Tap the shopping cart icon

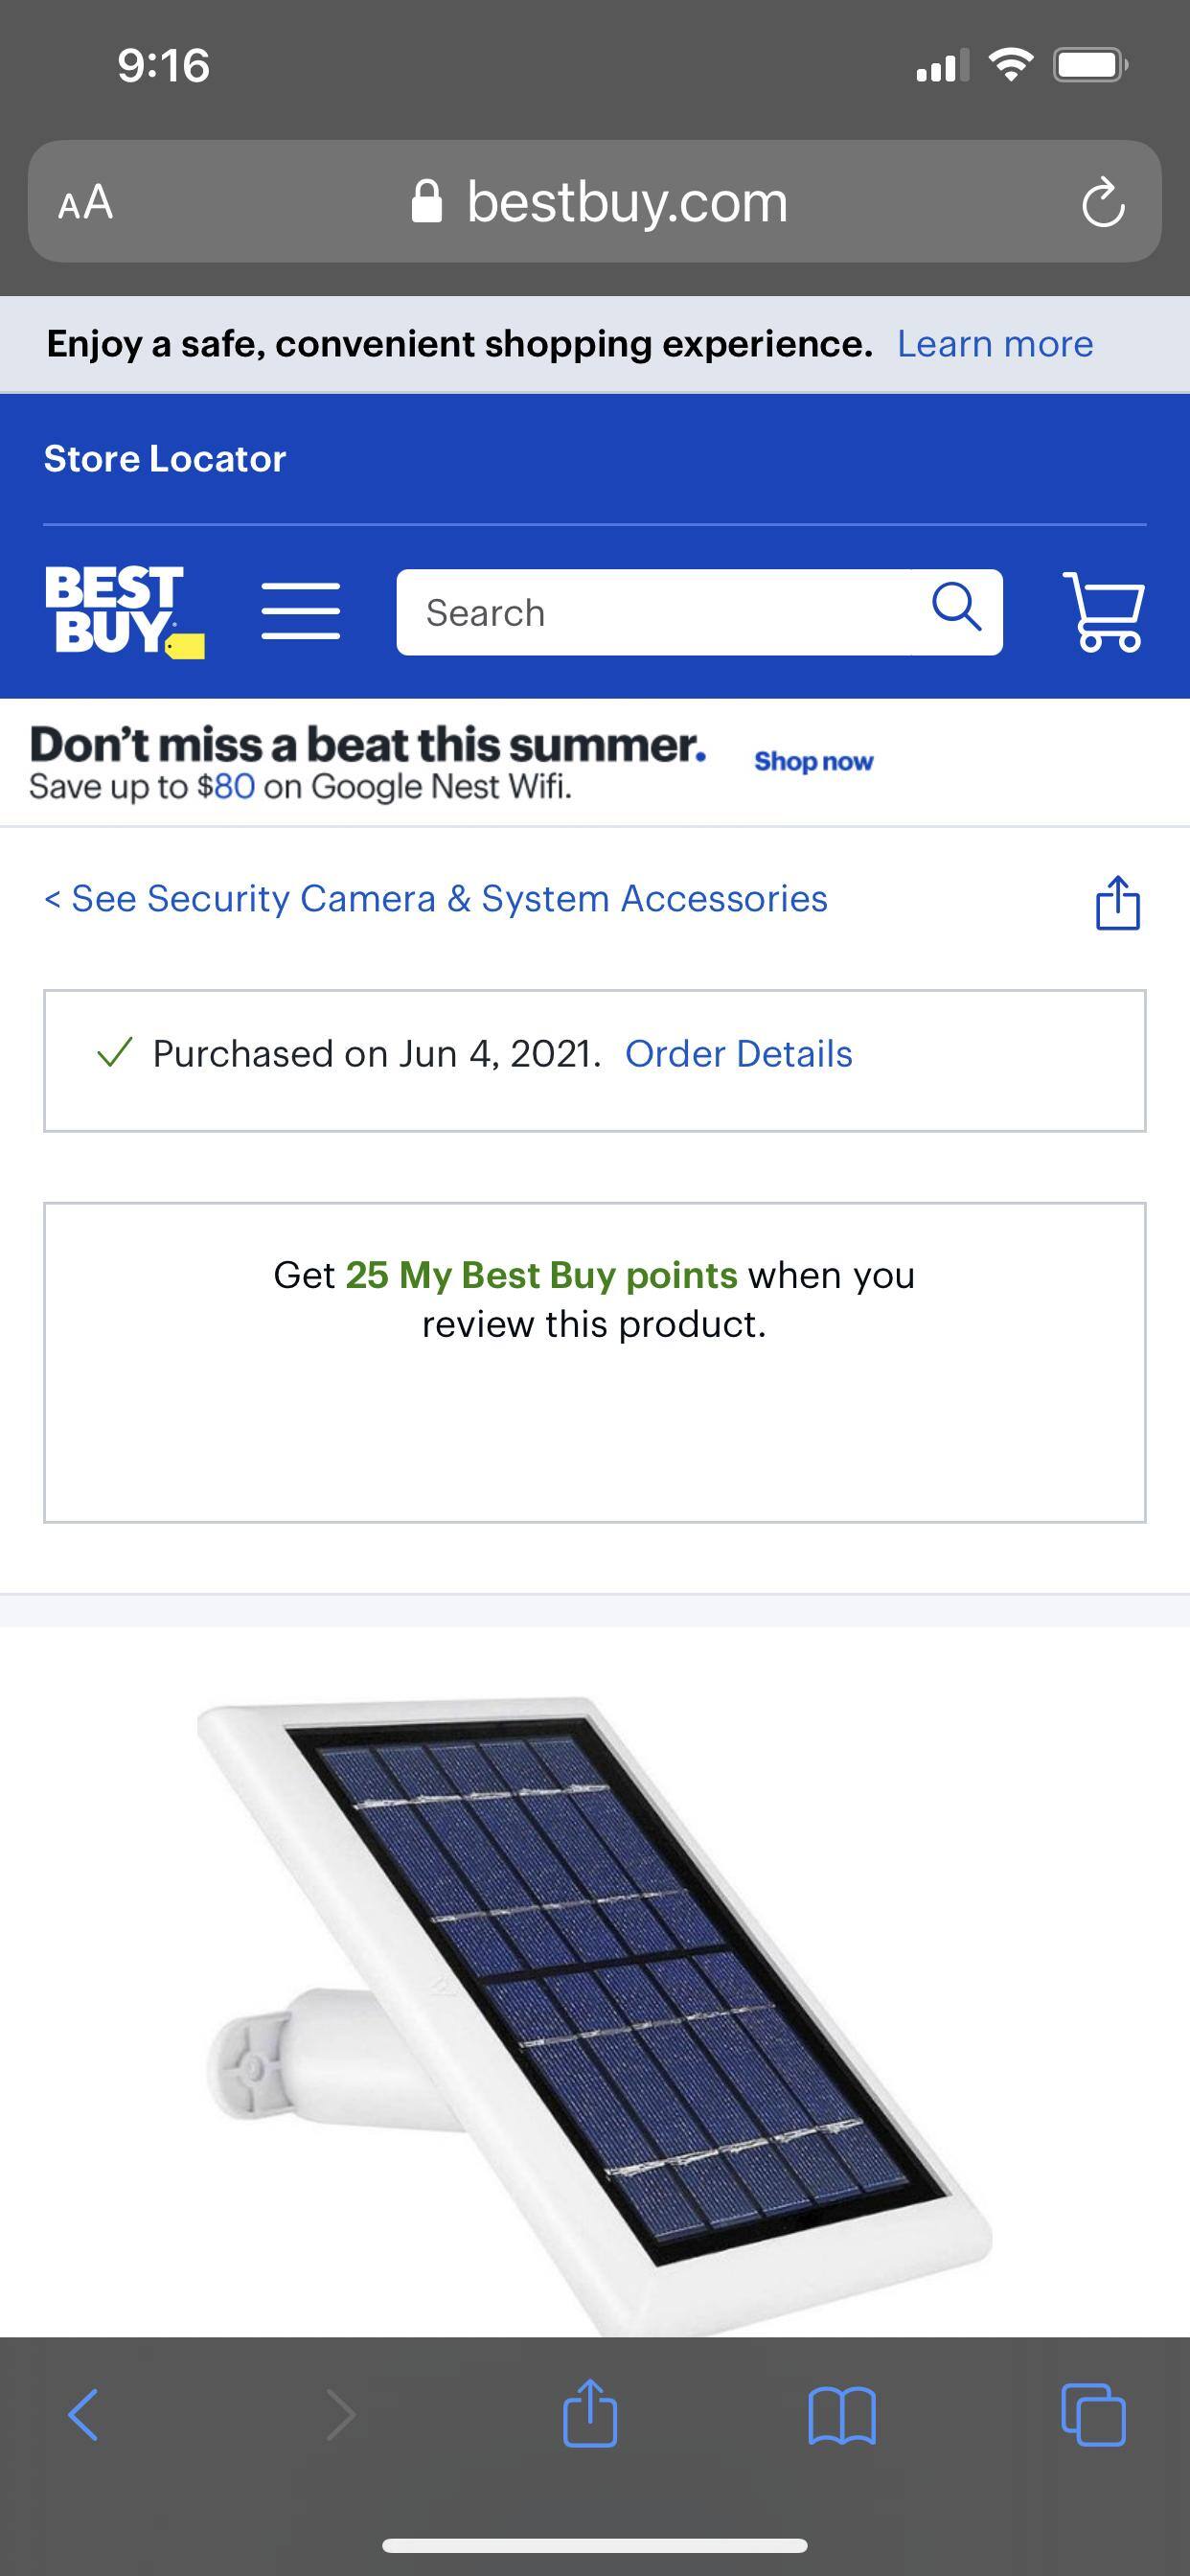pyautogui.click(x=1103, y=611)
